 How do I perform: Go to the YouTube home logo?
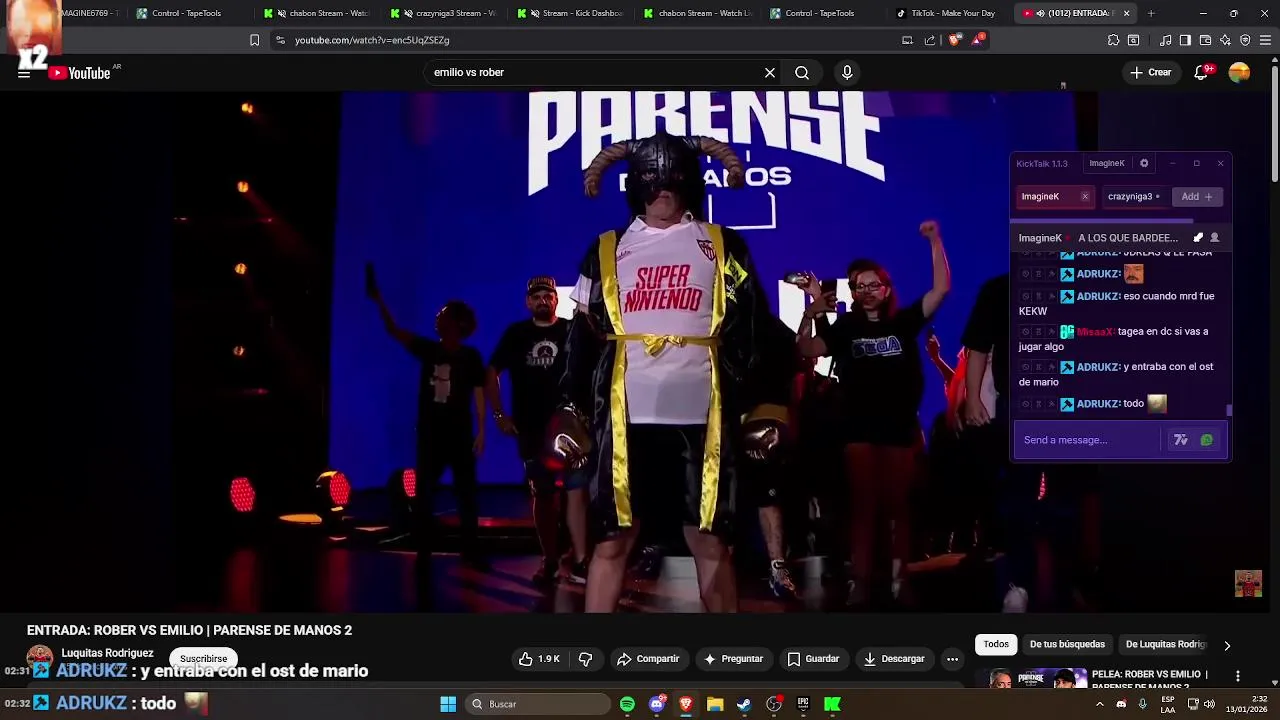pyautogui.click(x=80, y=73)
